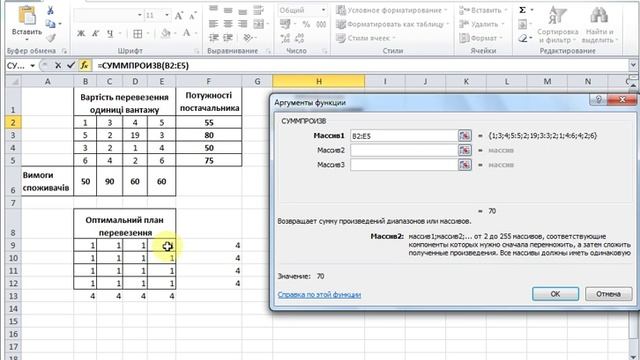The height and width of the screenshot is (360, 640).
Task: Open the font name dropdown
Action: [140, 15]
